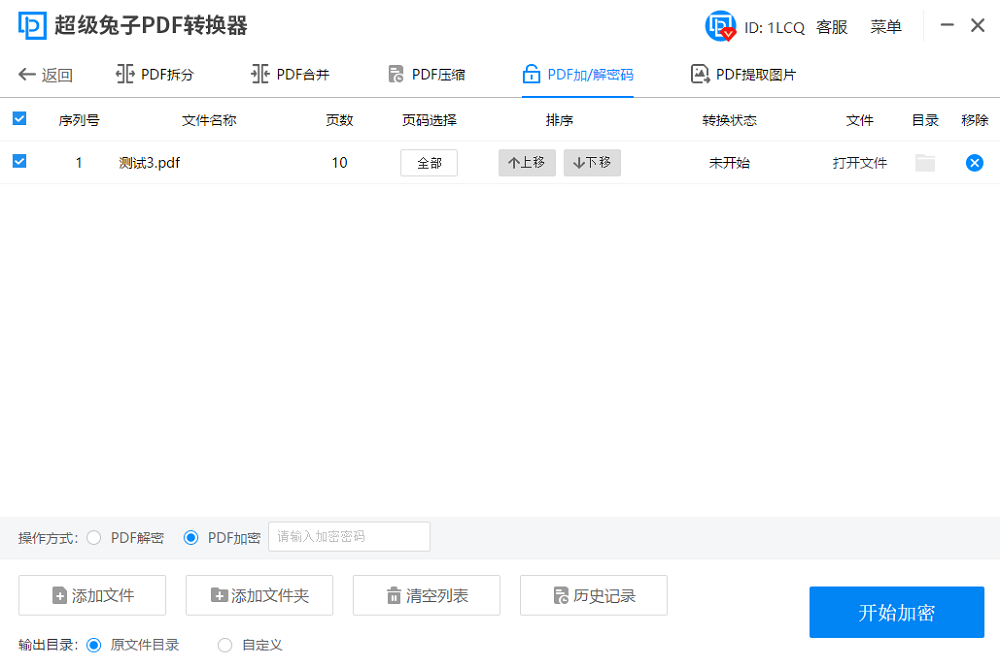Select the PDF解密 radio option
The width and height of the screenshot is (1000, 666).
point(95,537)
